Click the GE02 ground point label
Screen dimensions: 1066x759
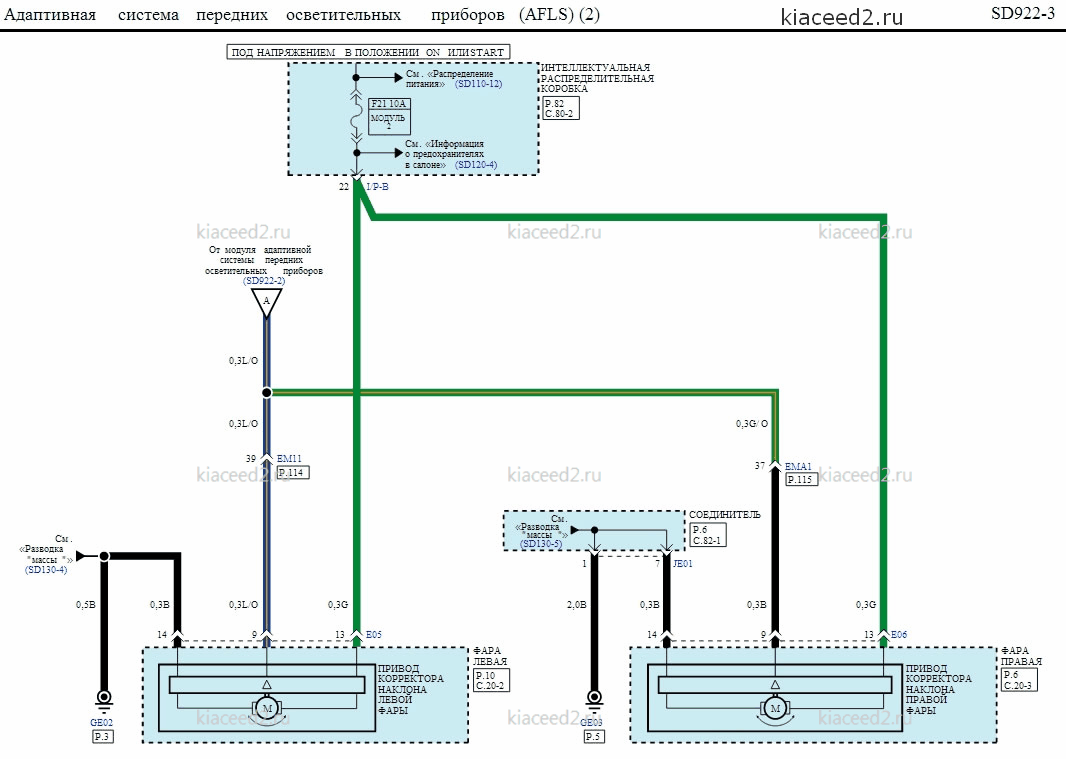[x=102, y=723]
